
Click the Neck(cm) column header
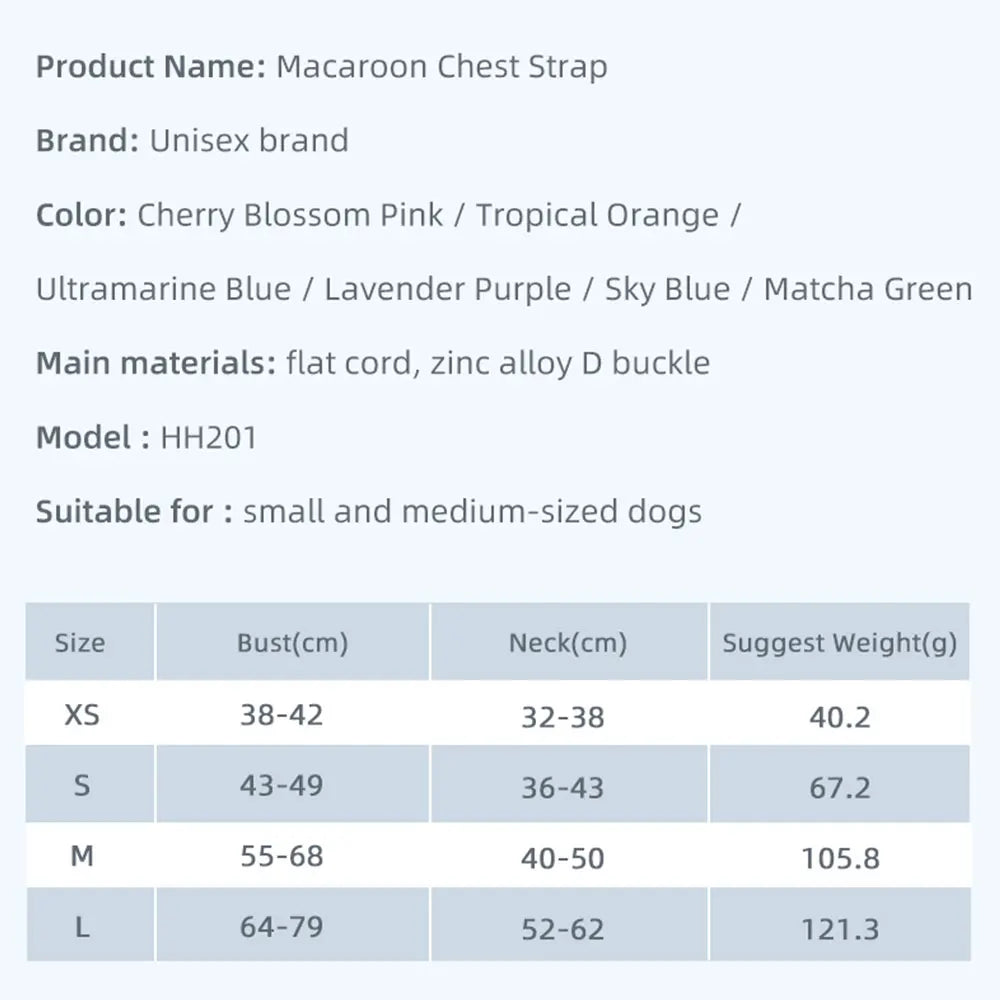(567, 642)
